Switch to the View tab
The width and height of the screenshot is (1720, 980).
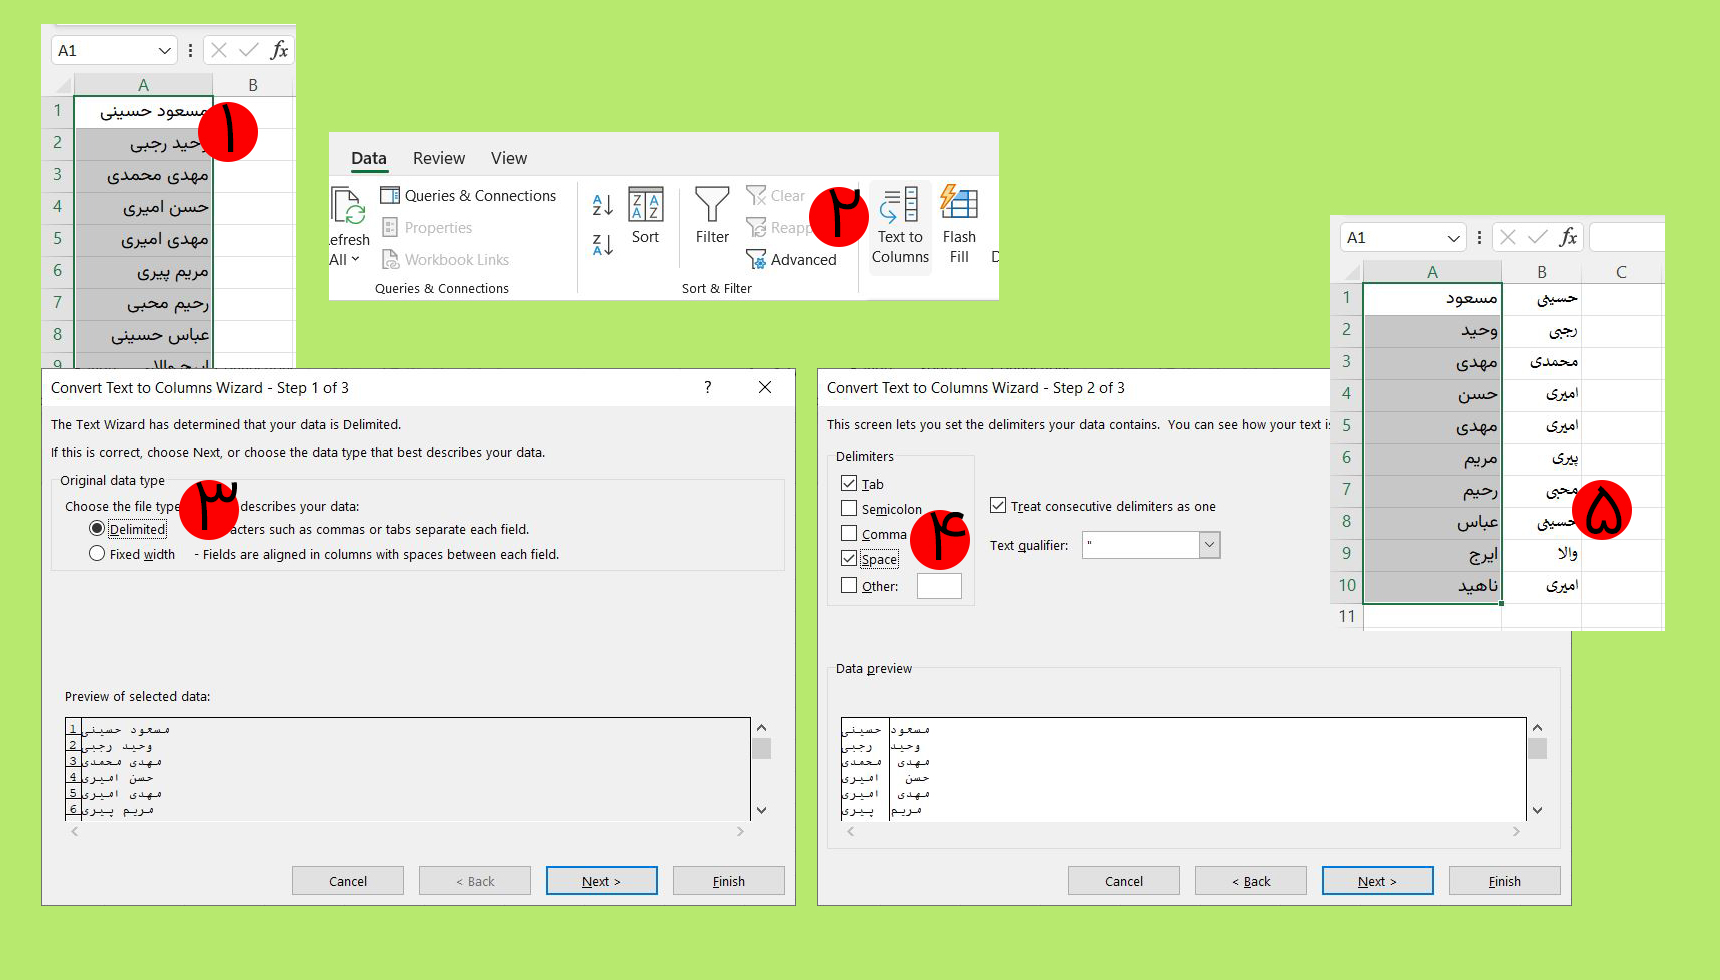[x=508, y=158]
